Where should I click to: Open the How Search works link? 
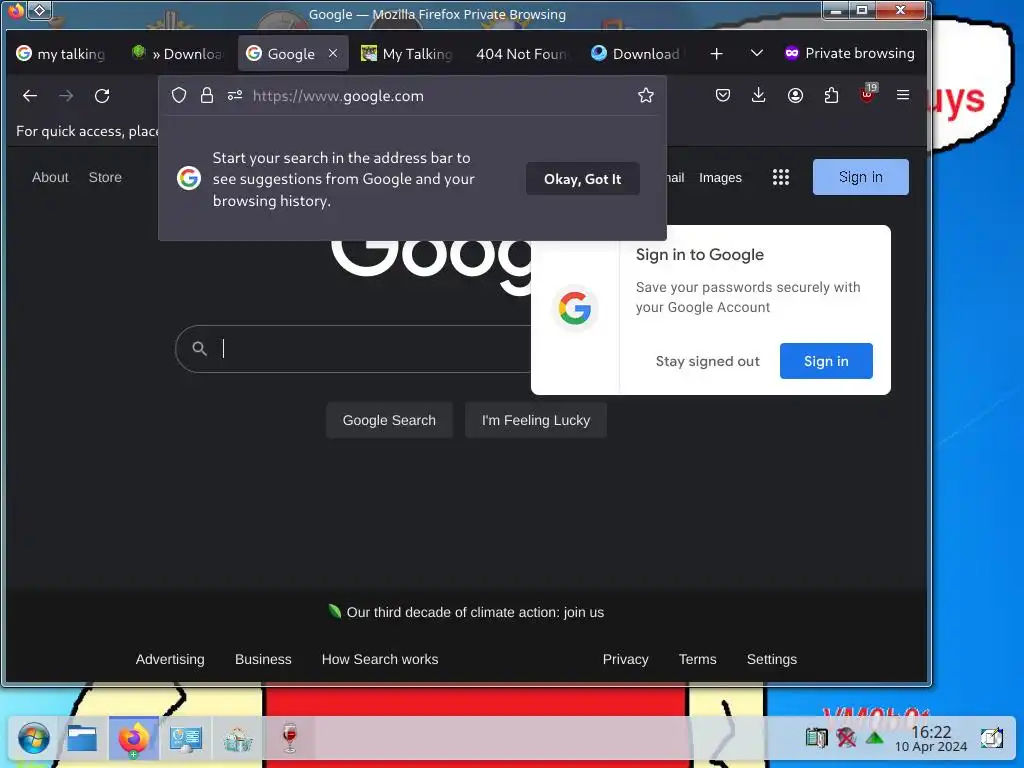coord(380,660)
